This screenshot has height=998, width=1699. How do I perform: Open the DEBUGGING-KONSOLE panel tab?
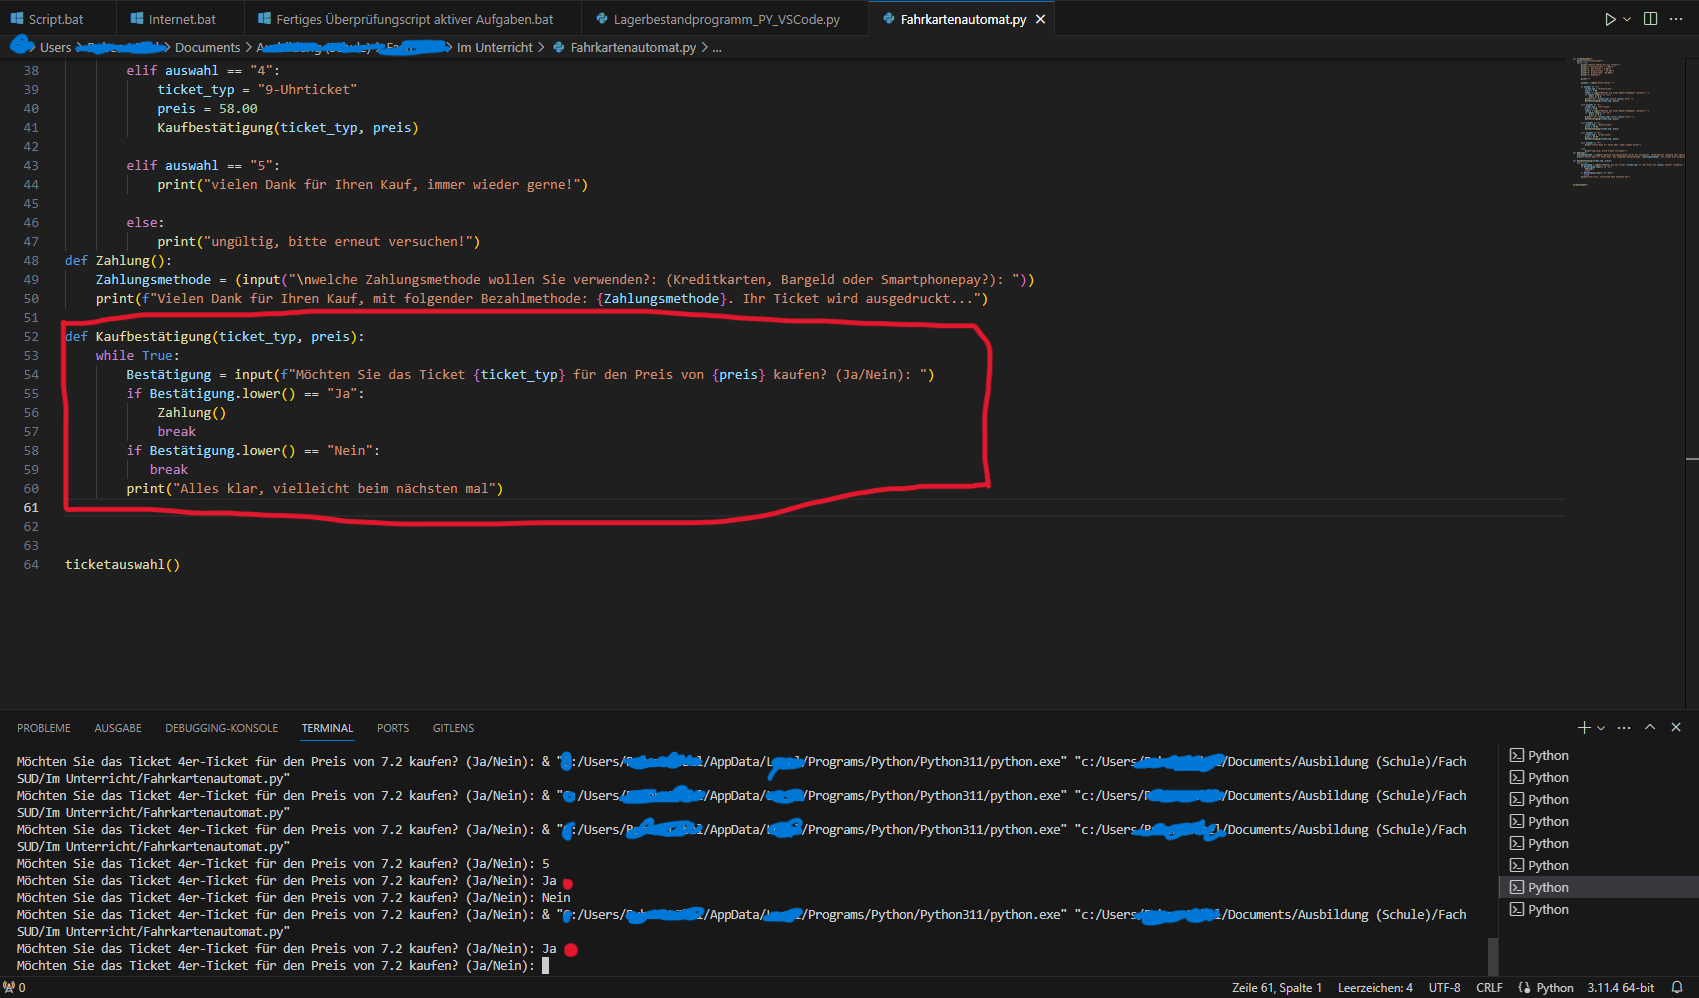[222, 728]
